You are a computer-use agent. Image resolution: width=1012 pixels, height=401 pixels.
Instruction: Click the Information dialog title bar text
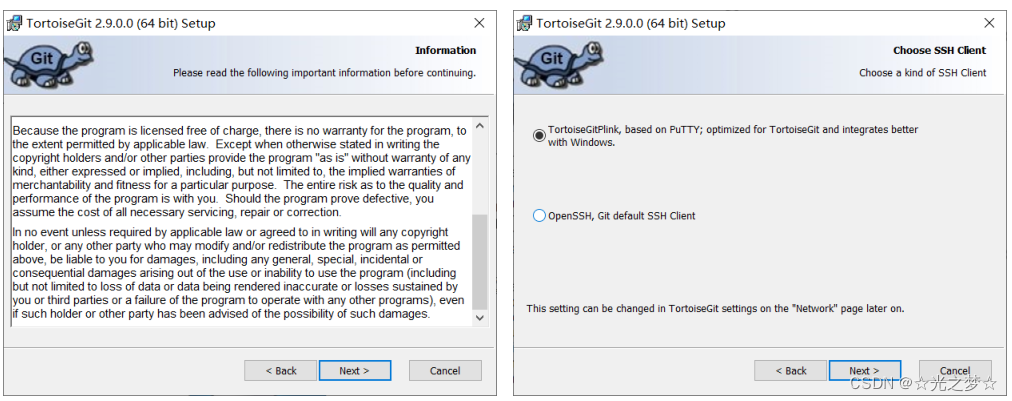121,23
